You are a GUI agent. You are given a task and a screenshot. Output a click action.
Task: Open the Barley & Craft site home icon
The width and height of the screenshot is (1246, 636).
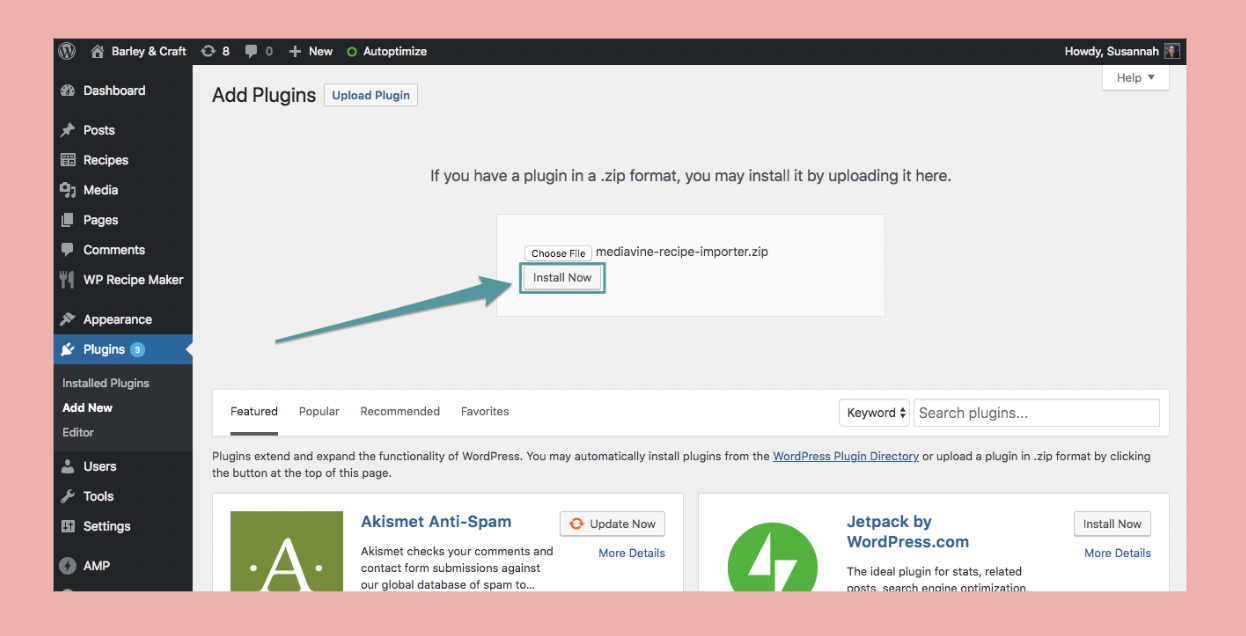97,51
